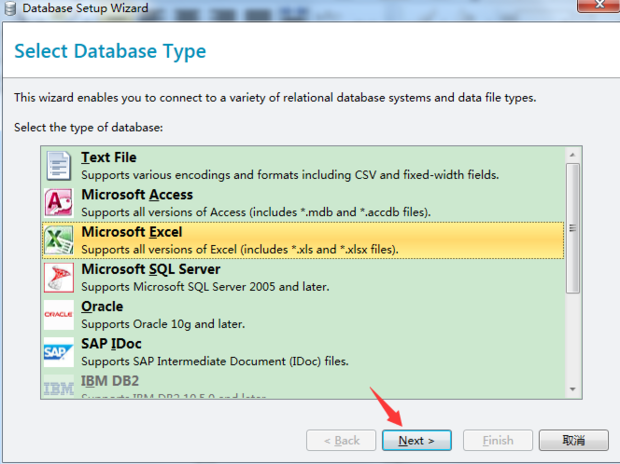Click the CSV and fixed-width fields description
Image resolution: width=620 pixels, height=464 pixels.
coord(290,175)
